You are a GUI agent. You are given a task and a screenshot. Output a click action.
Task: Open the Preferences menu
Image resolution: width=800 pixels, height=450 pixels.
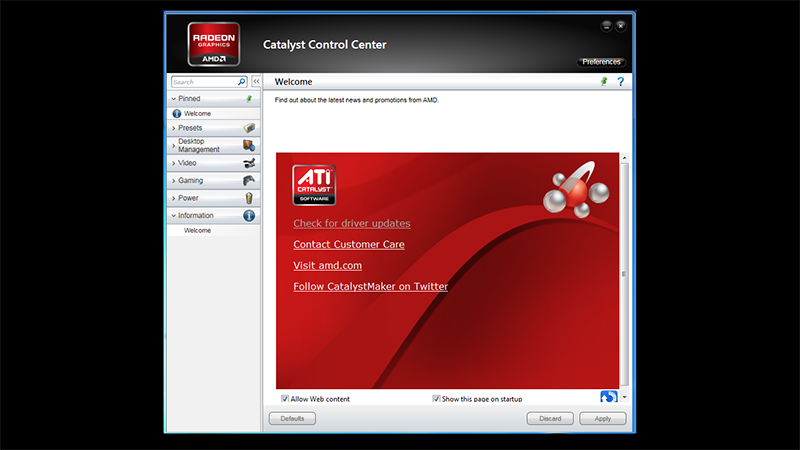(601, 62)
